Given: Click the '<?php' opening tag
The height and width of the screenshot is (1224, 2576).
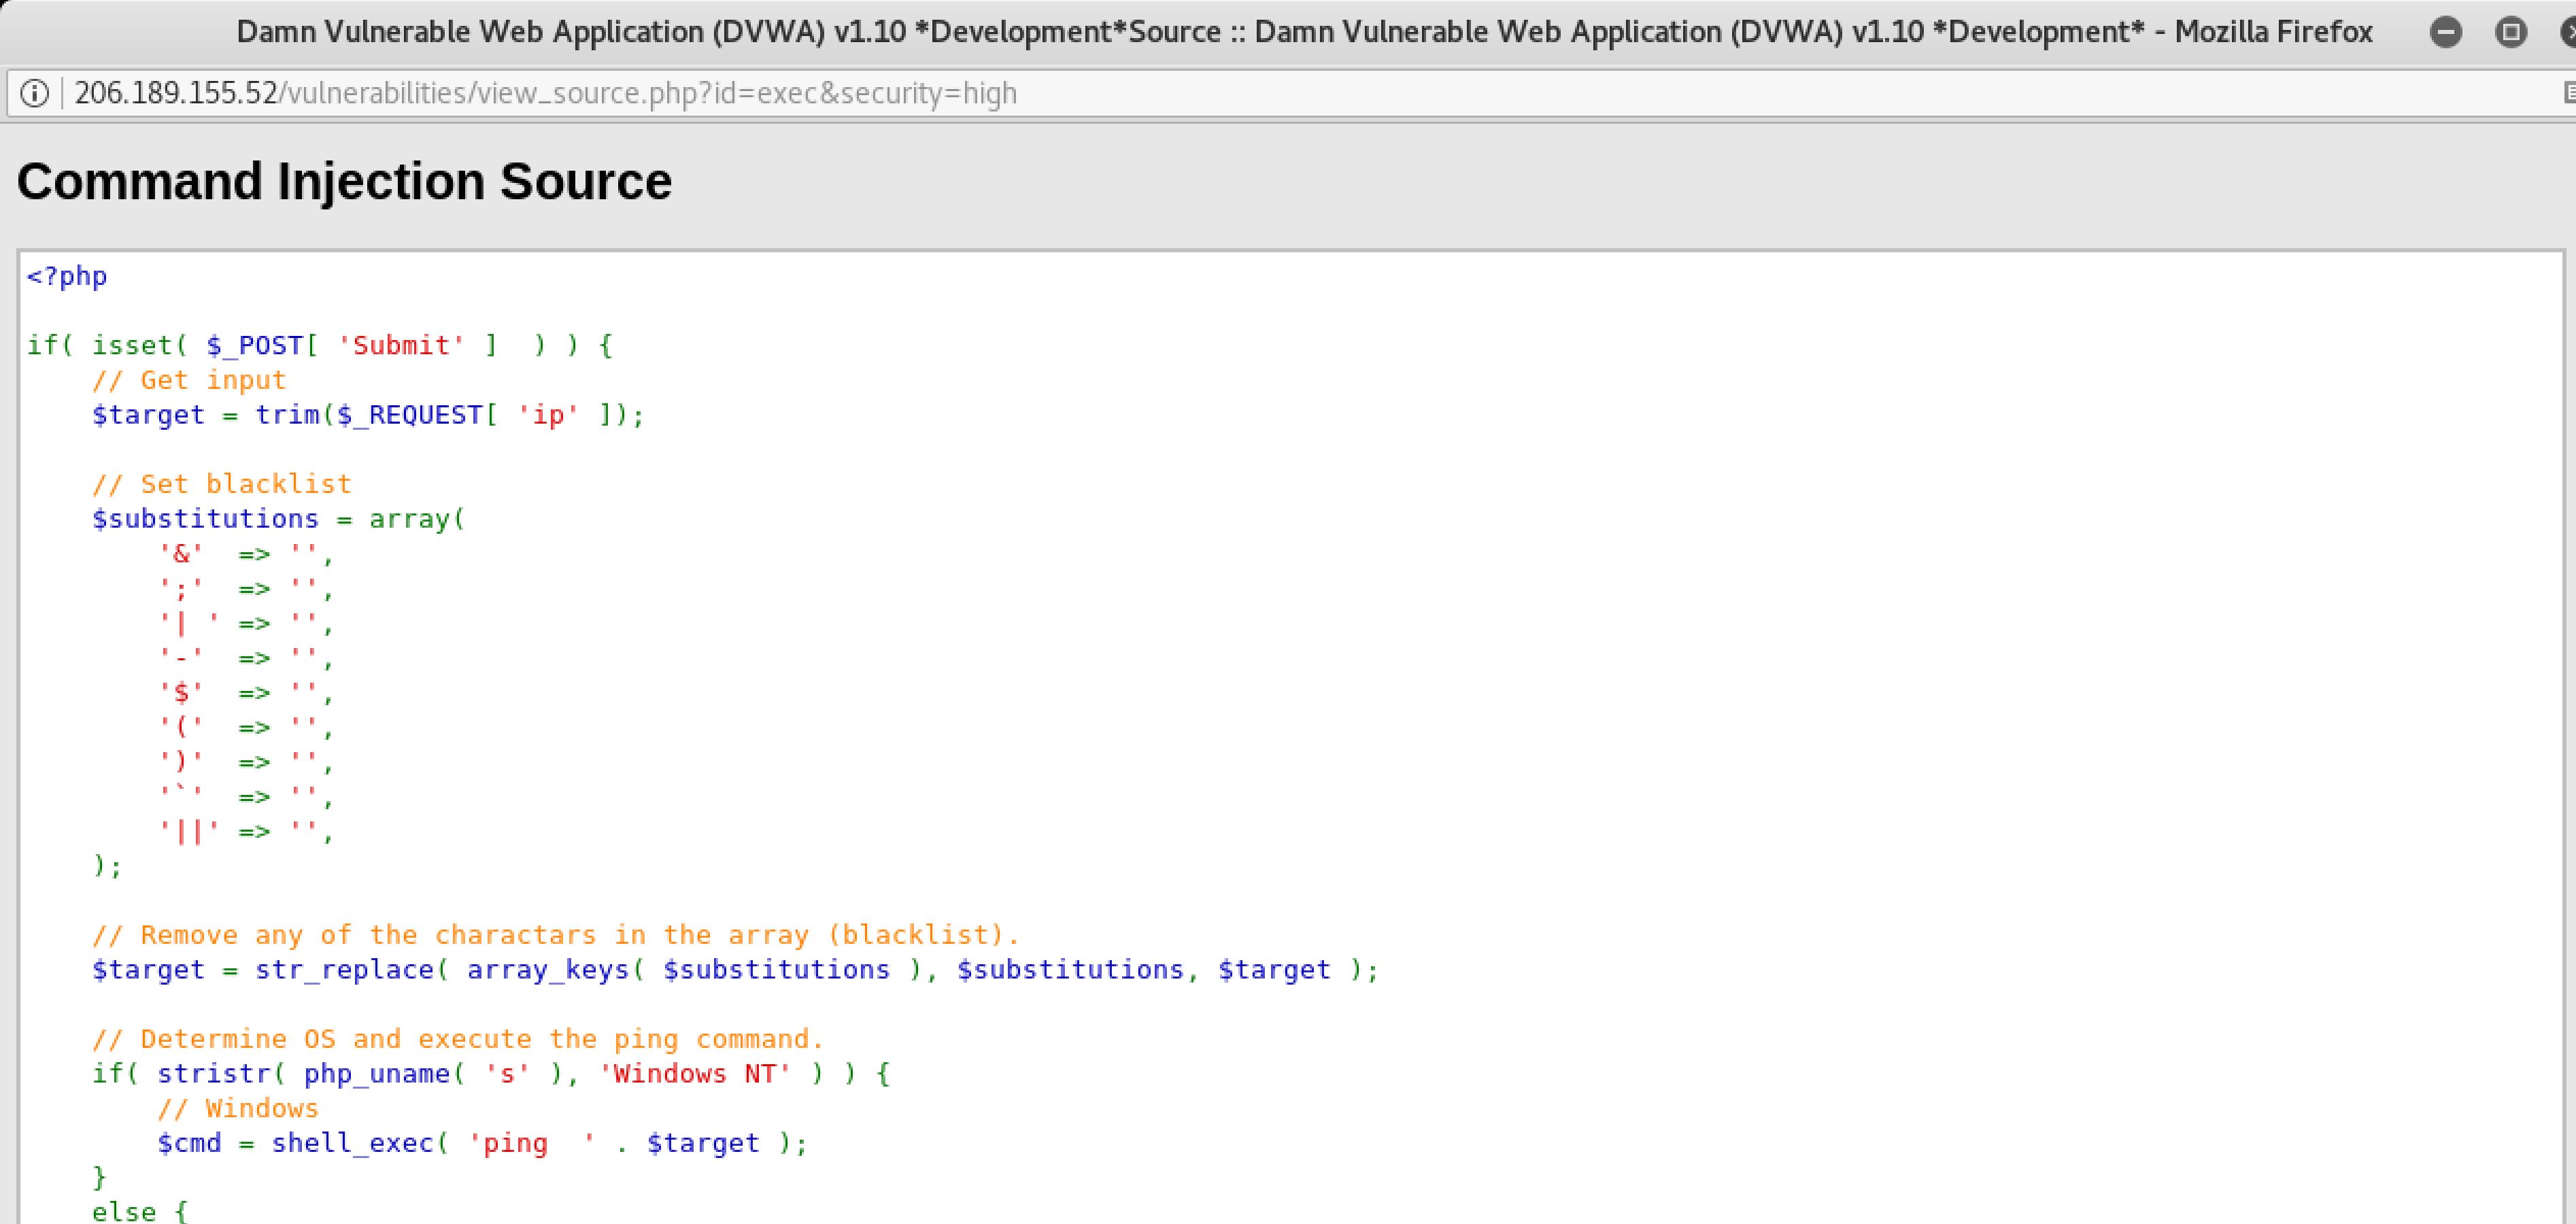Looking at the screenshot, I should point(67,277).
